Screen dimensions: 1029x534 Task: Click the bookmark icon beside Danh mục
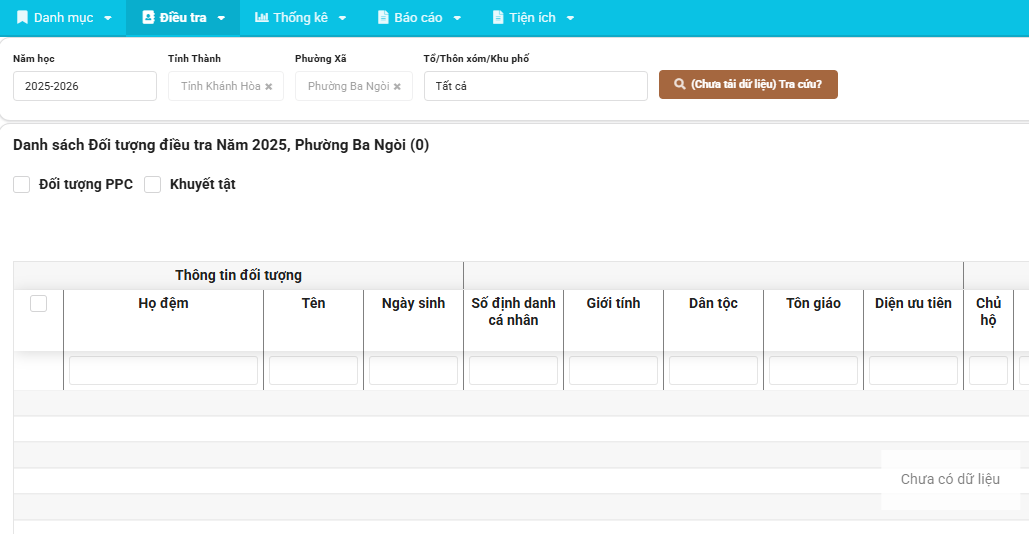point(22,18)
